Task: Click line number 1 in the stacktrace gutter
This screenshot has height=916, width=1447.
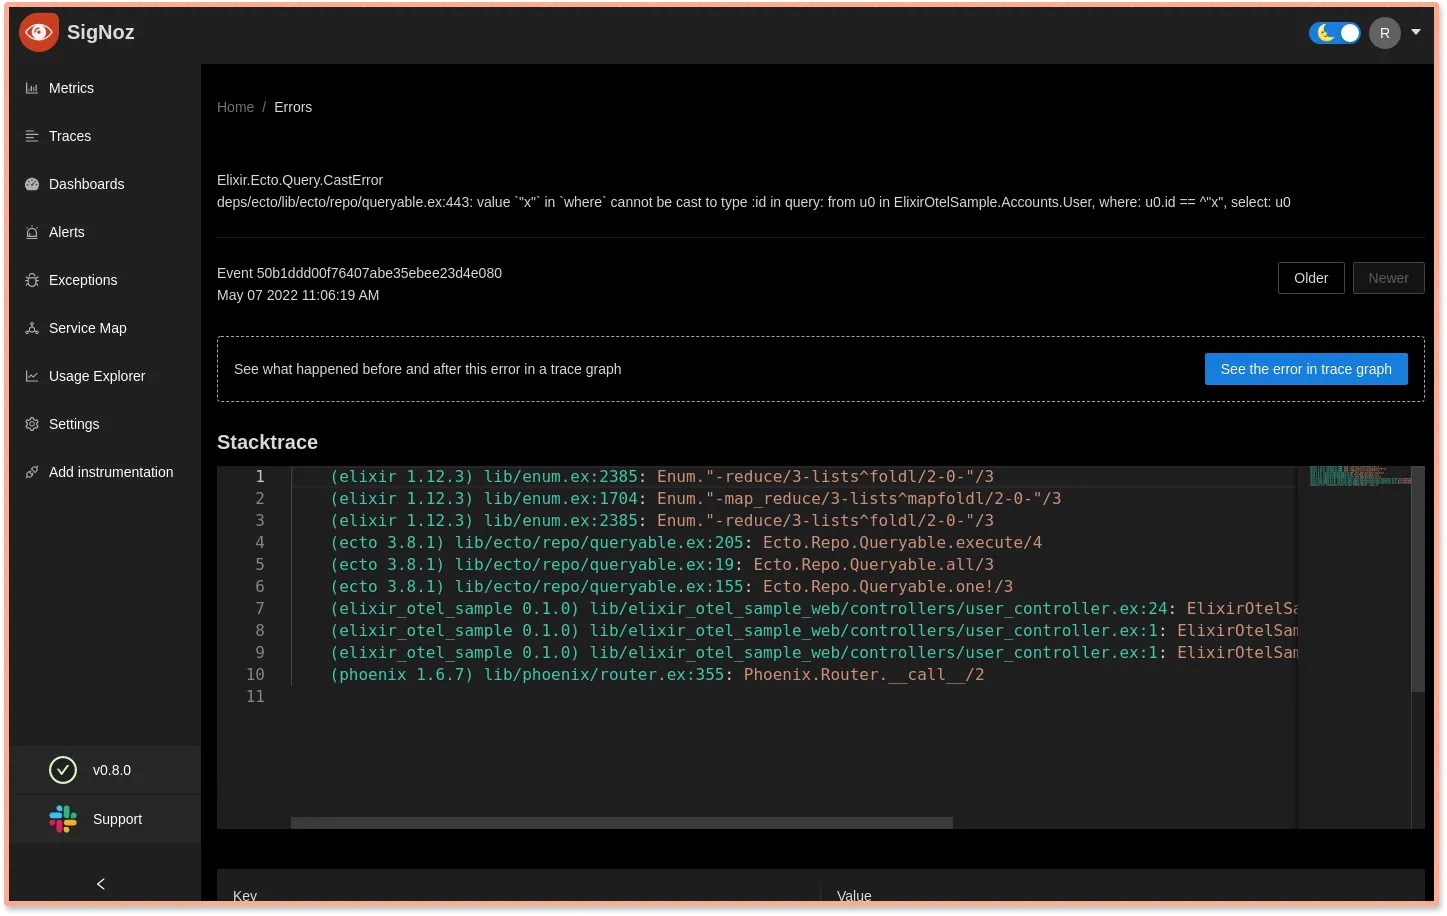Action: [x=260, y=476]
